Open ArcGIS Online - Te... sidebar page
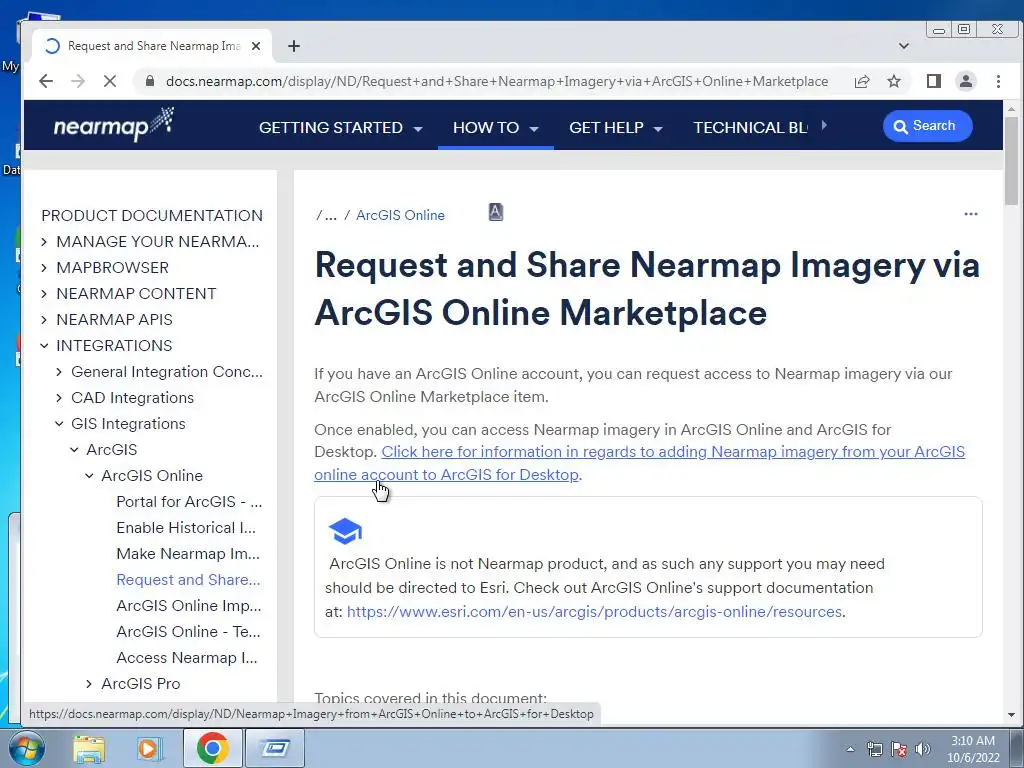 188,632
